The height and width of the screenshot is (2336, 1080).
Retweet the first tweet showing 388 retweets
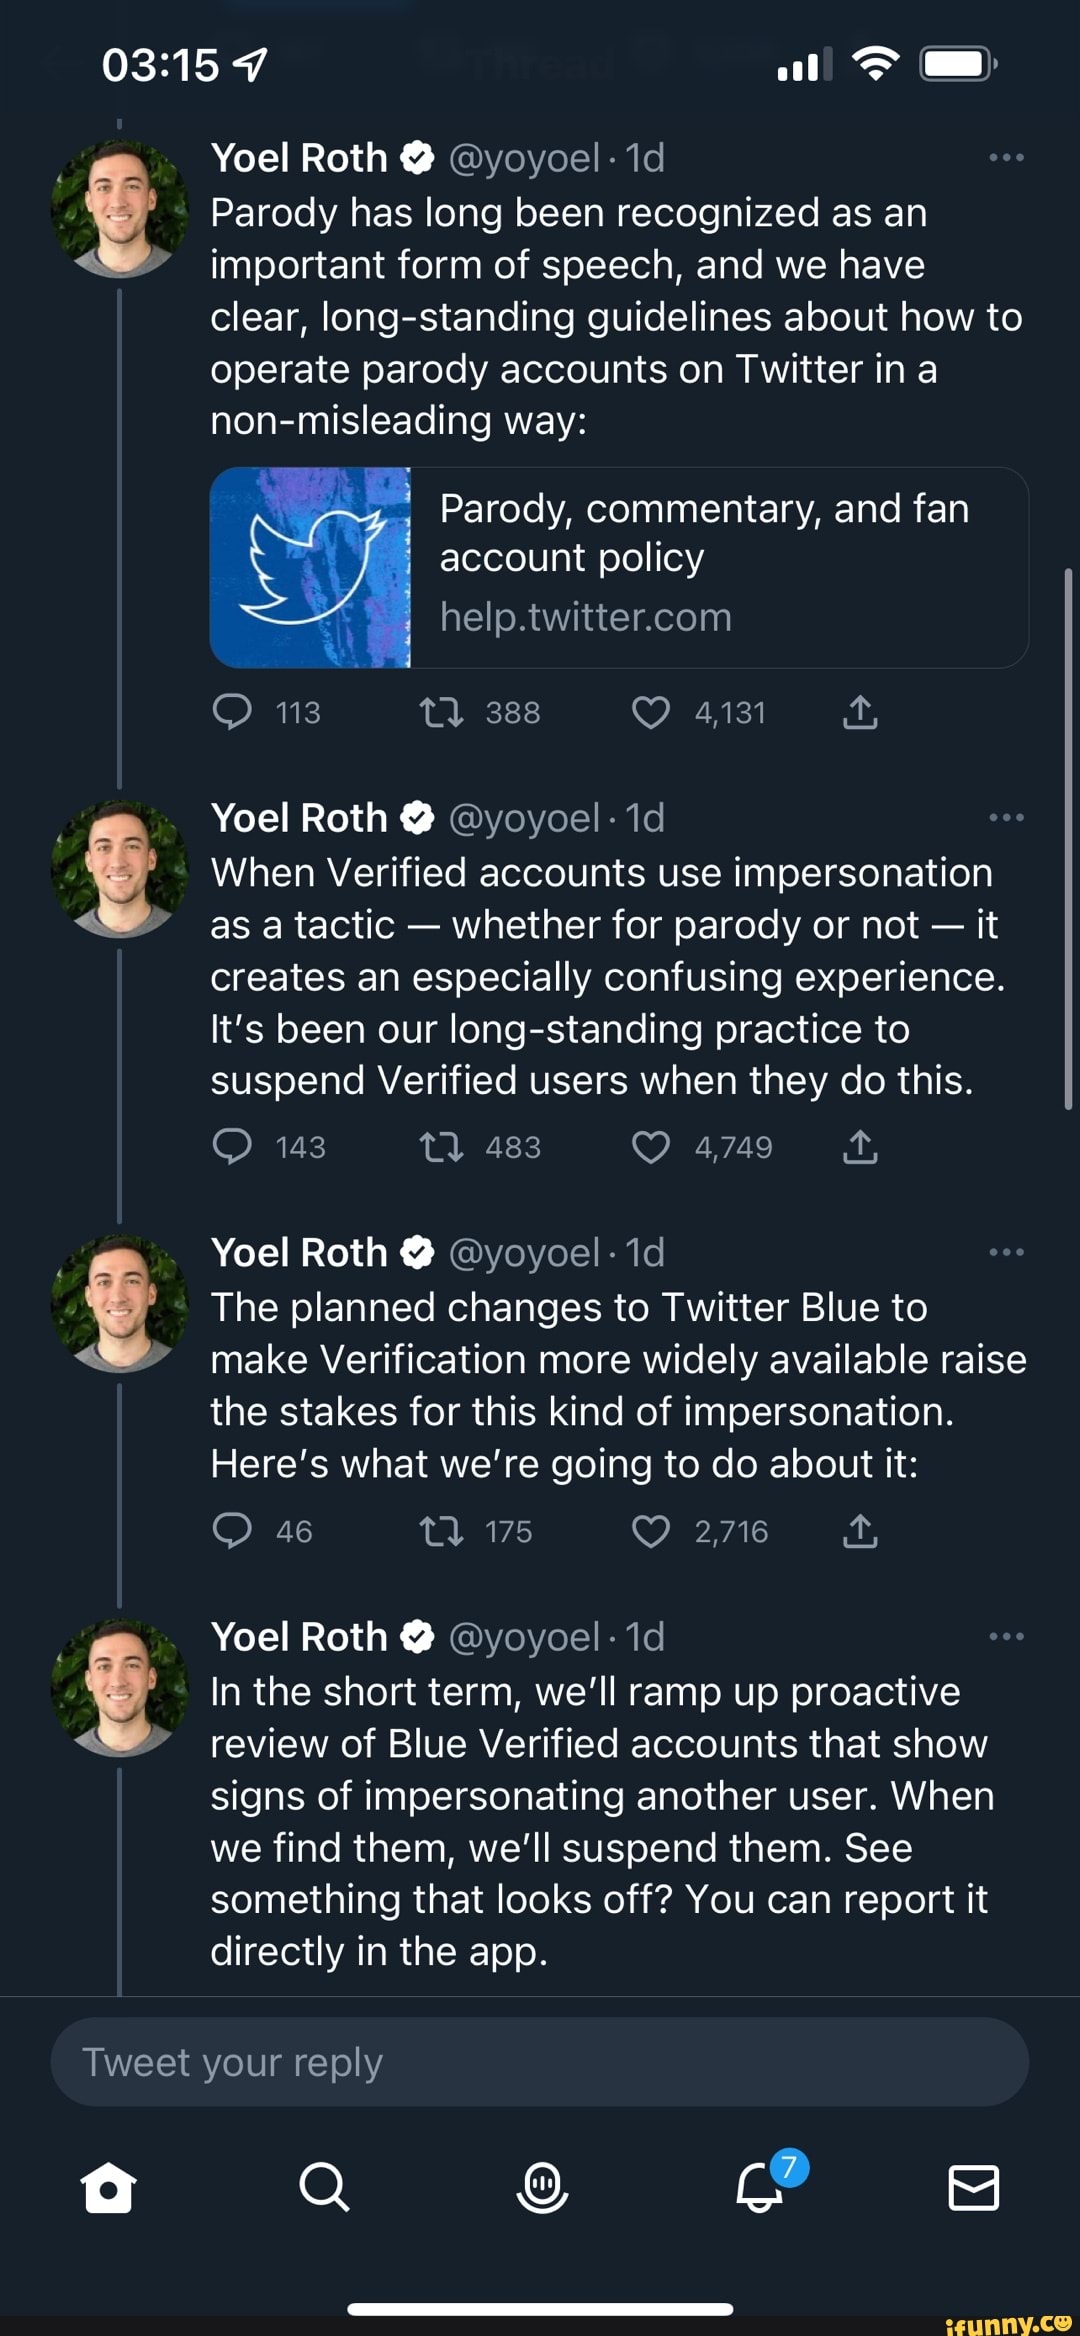tap(440, 713)
